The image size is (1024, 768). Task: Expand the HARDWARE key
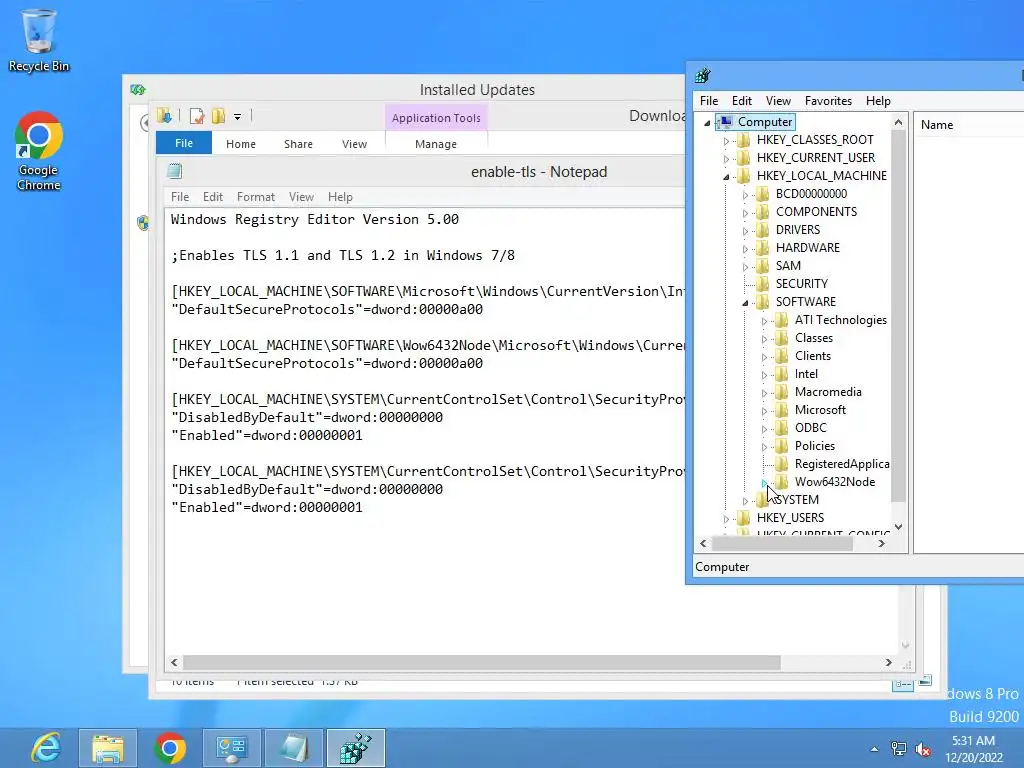coord(745,249)
